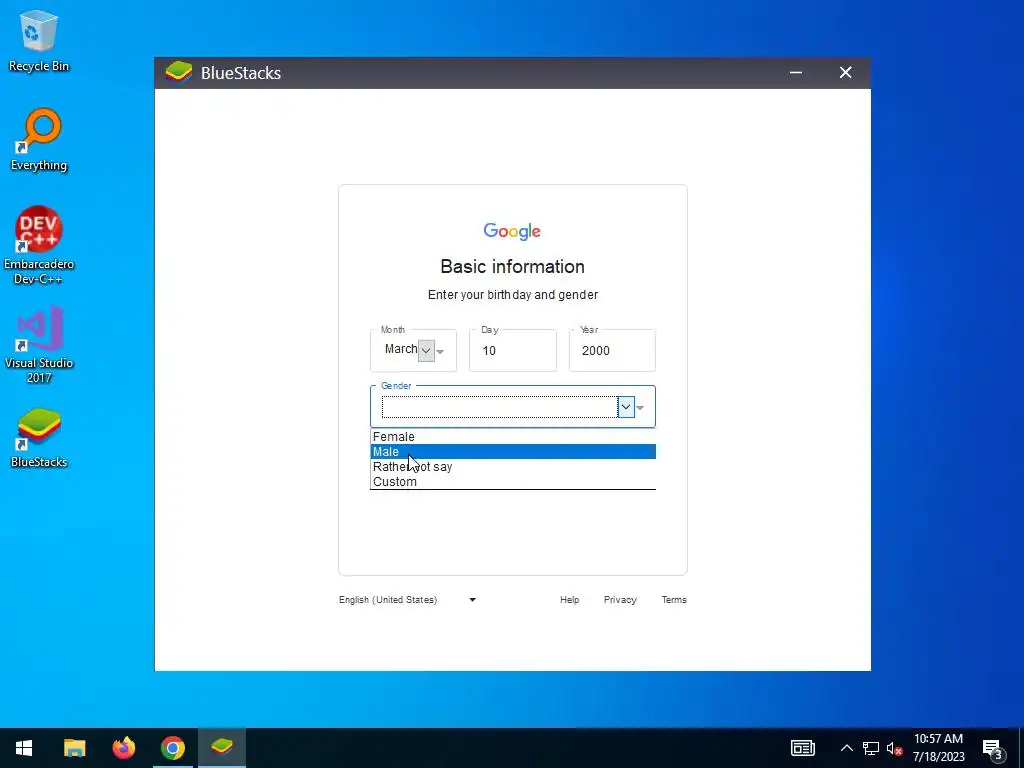Close the BlueStacks window
Image resolution: width=1024 pixels, height=768 pixels.
pos(845,72)
